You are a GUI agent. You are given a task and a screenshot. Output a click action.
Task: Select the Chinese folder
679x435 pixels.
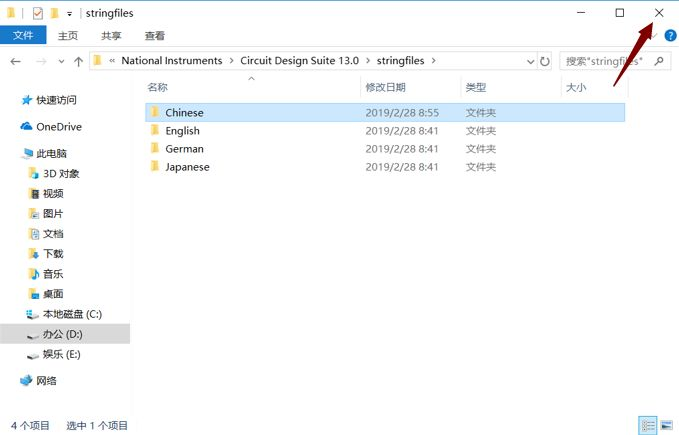385,113
